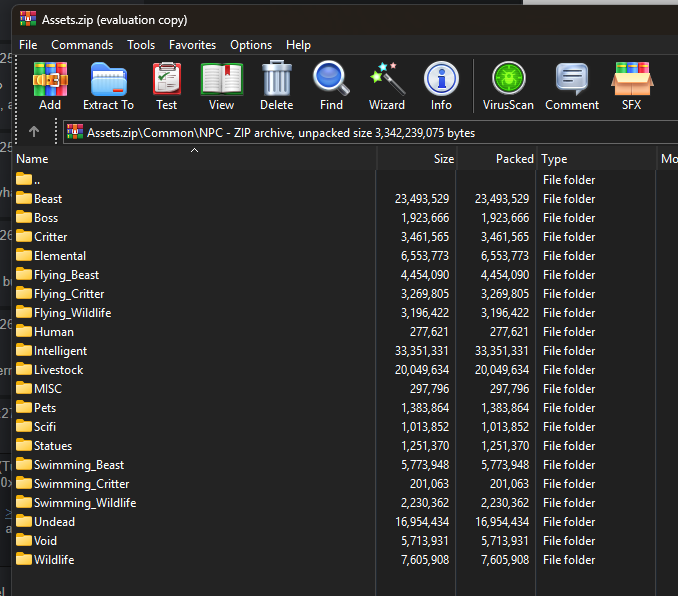Select the Beast folder icon
Screen dimensions: 678x596
click(x=24, y=198)
